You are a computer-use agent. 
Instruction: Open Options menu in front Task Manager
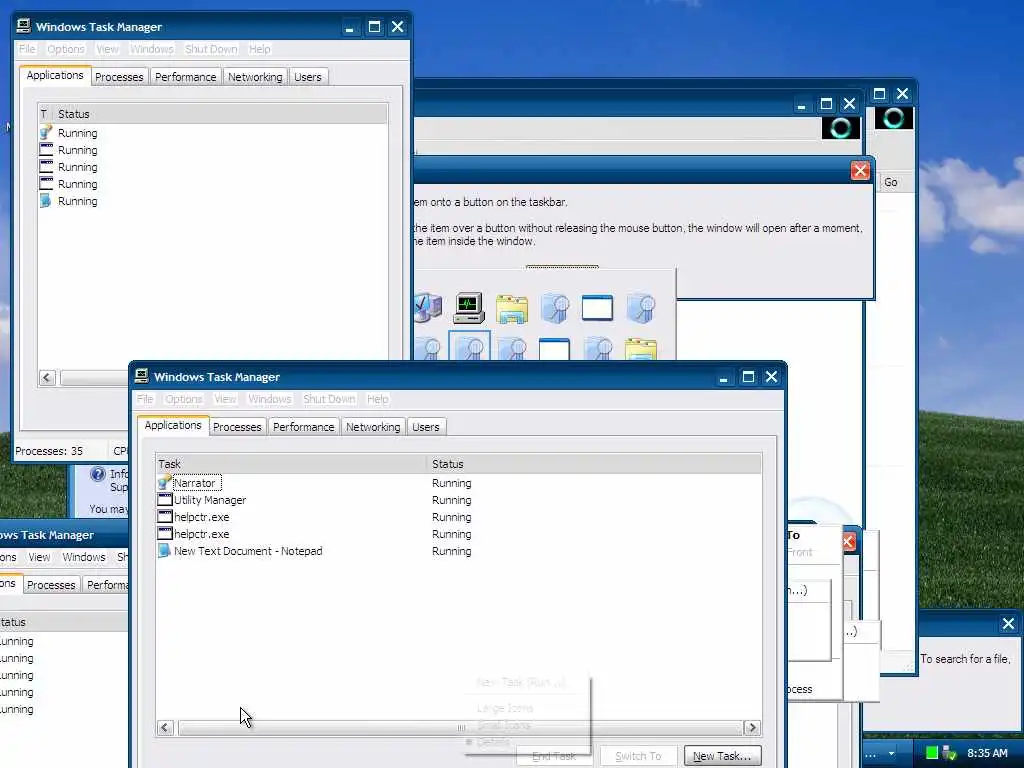click(184, 399)
